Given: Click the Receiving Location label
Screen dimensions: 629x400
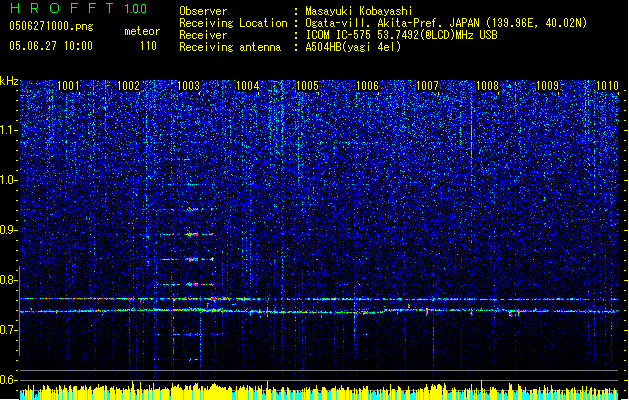Looking at the screenshot, I should point(233,23).
